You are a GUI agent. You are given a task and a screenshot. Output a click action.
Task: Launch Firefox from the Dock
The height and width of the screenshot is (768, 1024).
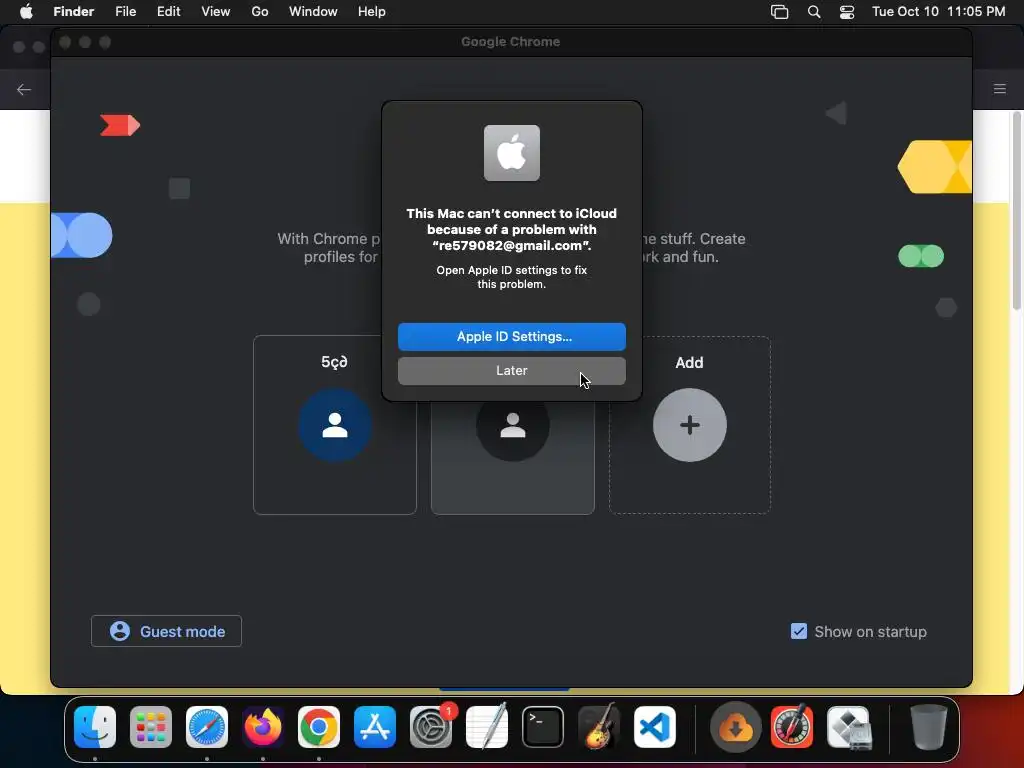tap(263, 727)
